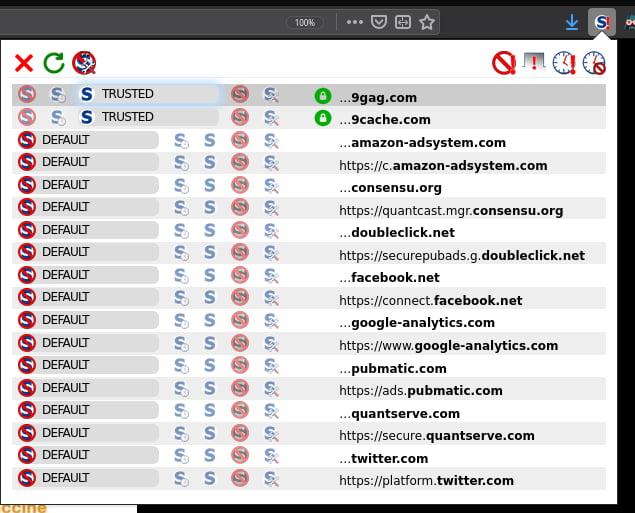Click DEFAULT preset on …consensu.org row
This screenshot has width=635, height=513.
pos(87,185)
